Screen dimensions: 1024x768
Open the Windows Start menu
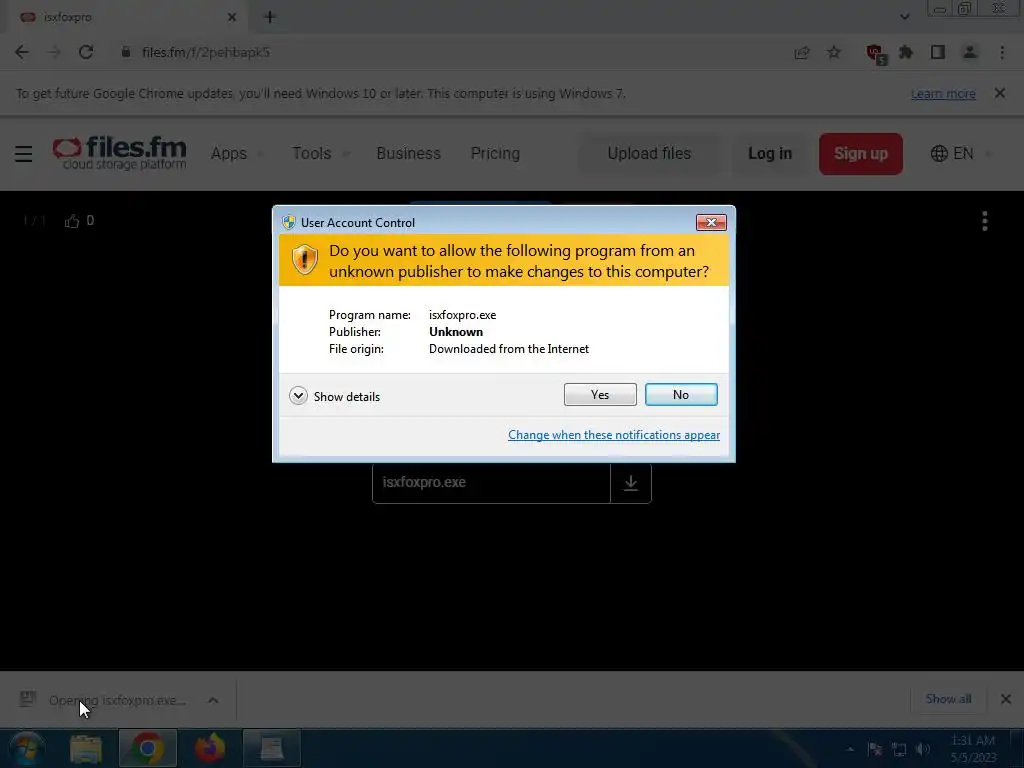pos(27,748)
